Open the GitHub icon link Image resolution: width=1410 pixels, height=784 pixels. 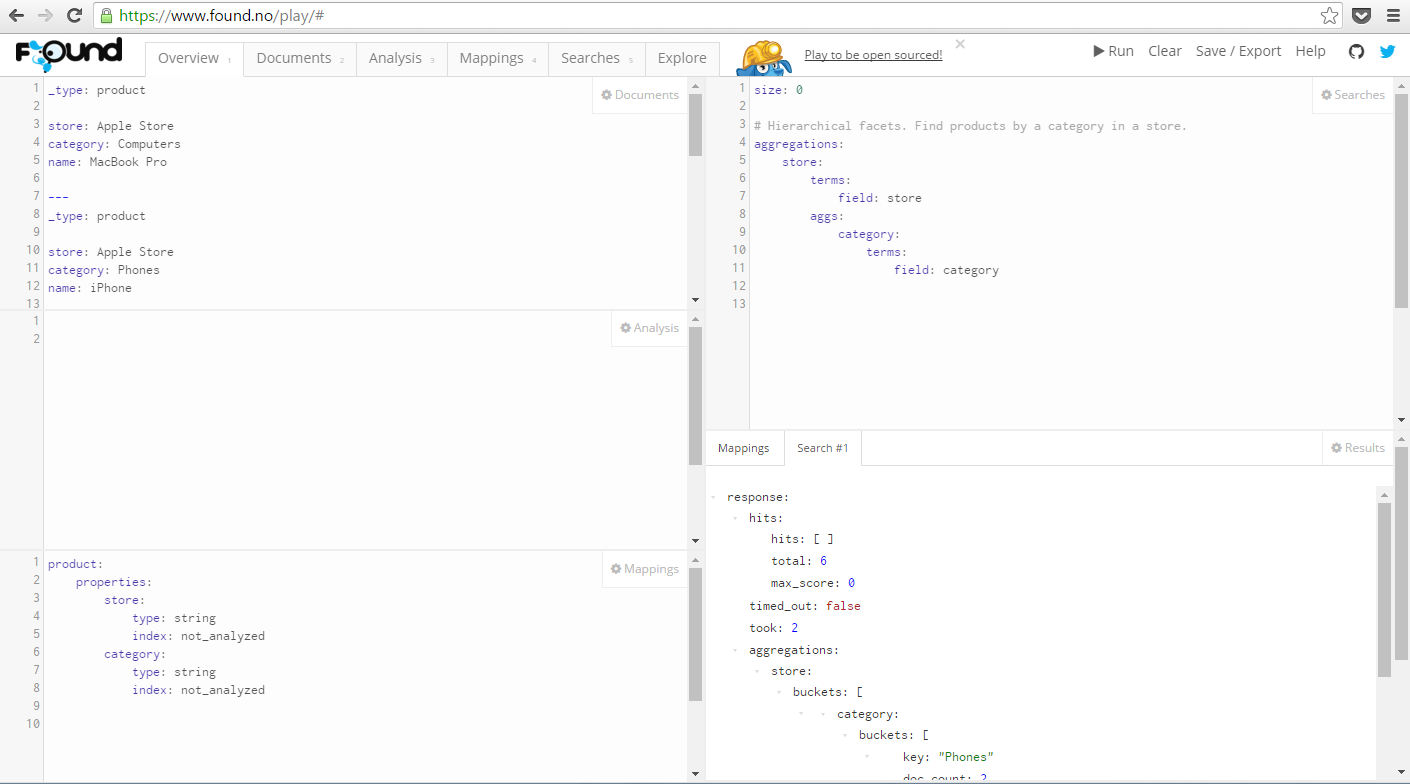pyautogui.click(x=1356, y=52)
